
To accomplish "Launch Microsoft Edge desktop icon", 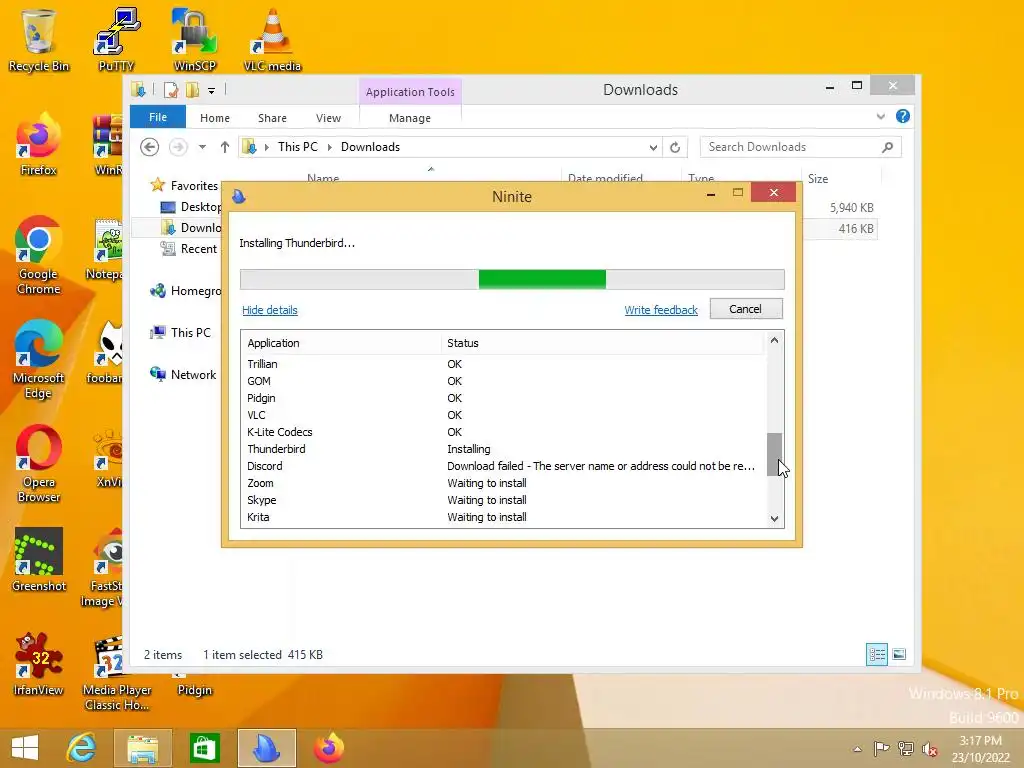I will (39, 359).
